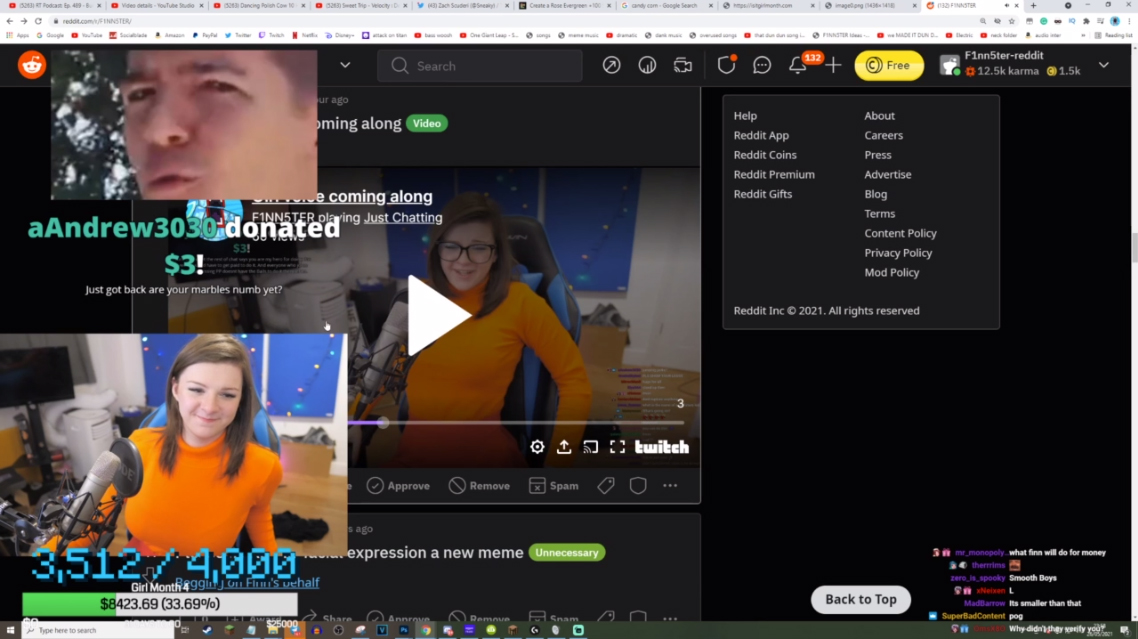Click Back to Top button
Viewport: 1138px width, 639px height.
point(861,600)
